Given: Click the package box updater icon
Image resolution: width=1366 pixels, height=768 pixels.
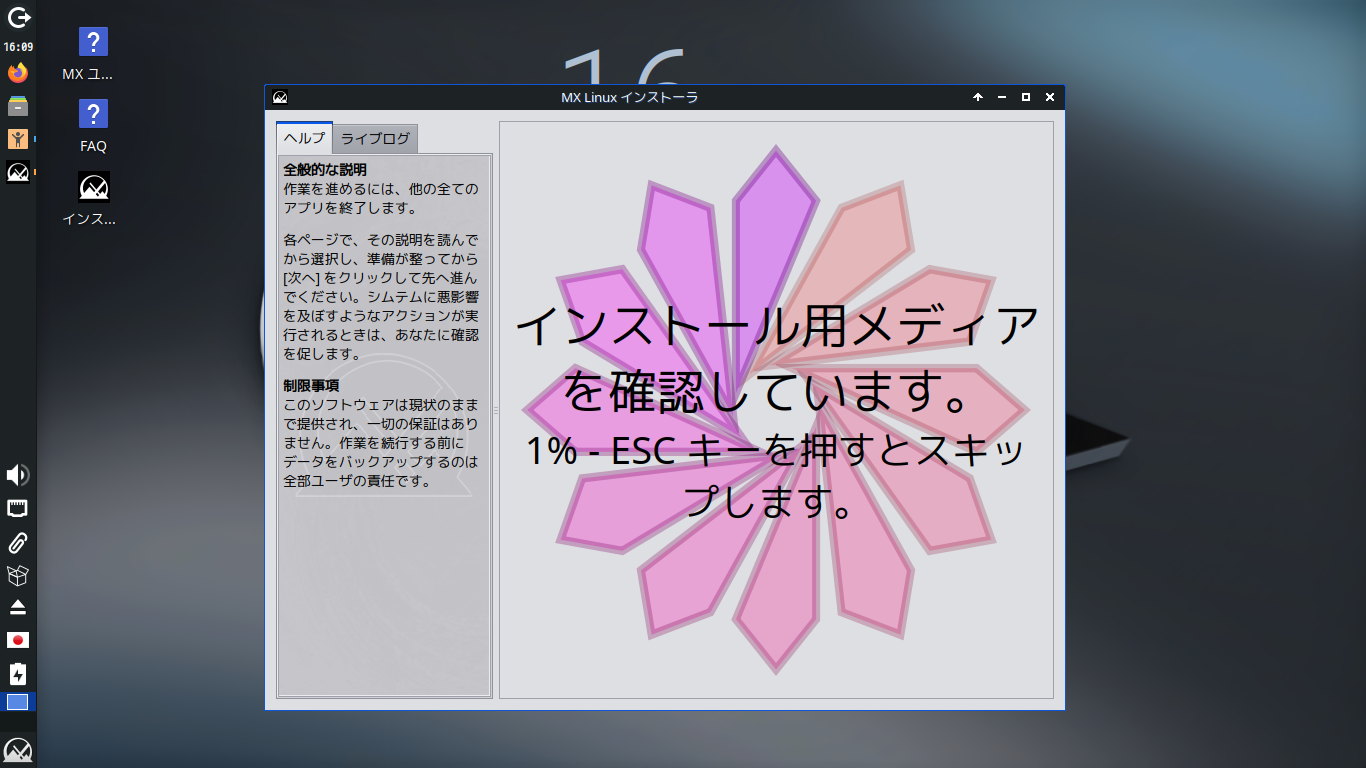Looking at the screenshot, I should click(x=18, y=575).
